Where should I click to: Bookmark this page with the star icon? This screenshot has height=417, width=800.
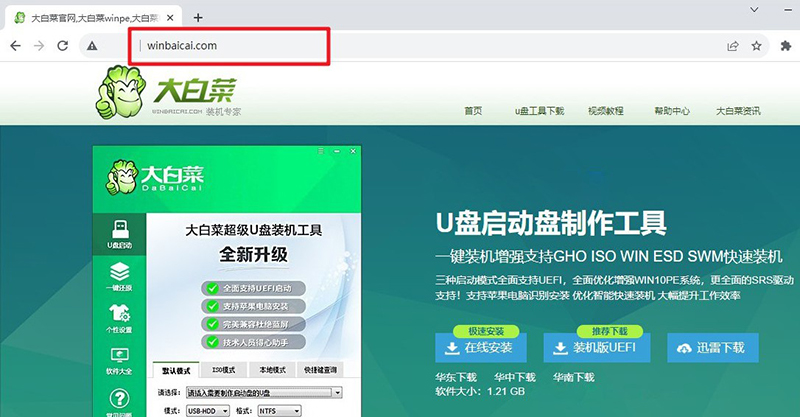click(x=757, y=46)
